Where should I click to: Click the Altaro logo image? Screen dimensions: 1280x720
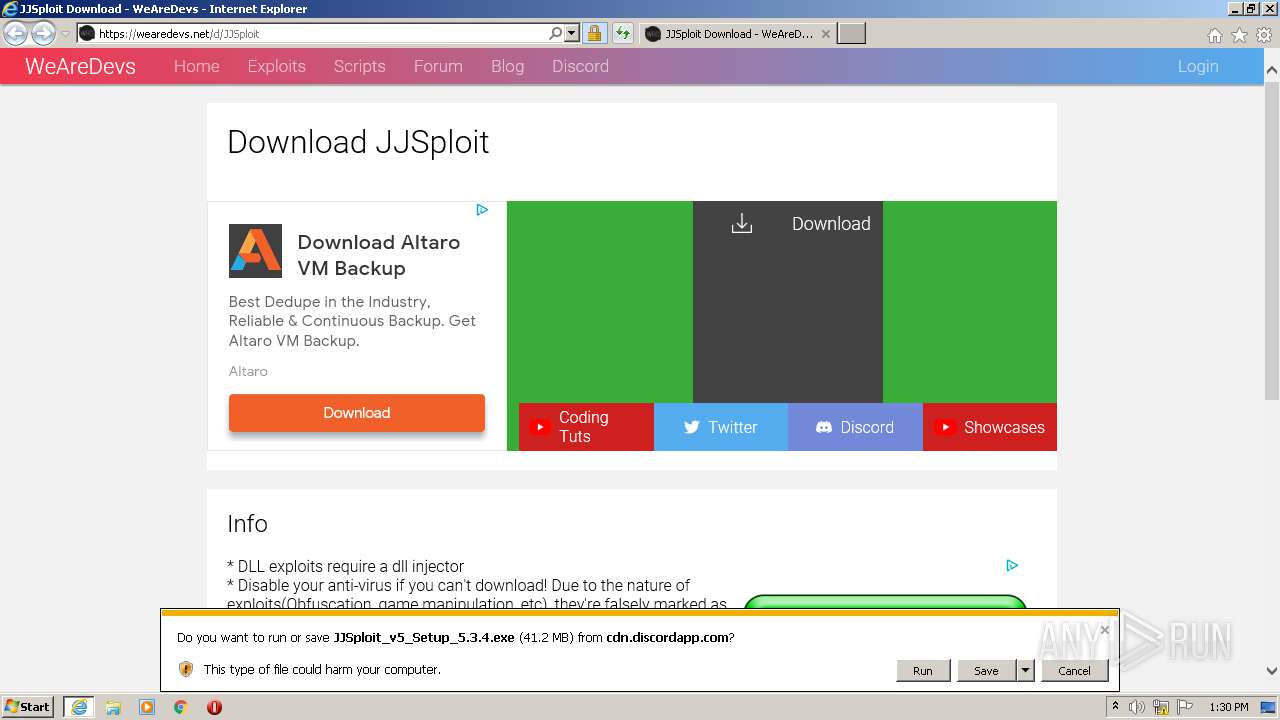[255, 250]
